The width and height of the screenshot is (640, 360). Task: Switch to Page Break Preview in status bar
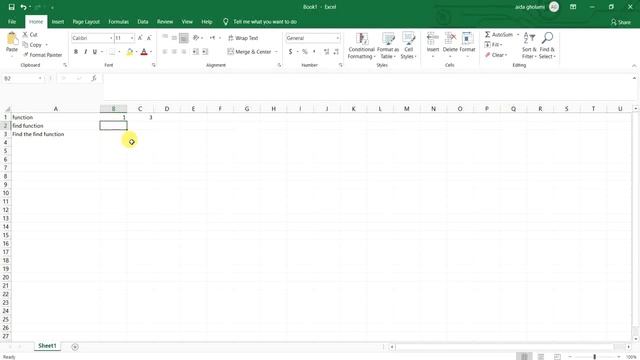click(x=557, y=357)
